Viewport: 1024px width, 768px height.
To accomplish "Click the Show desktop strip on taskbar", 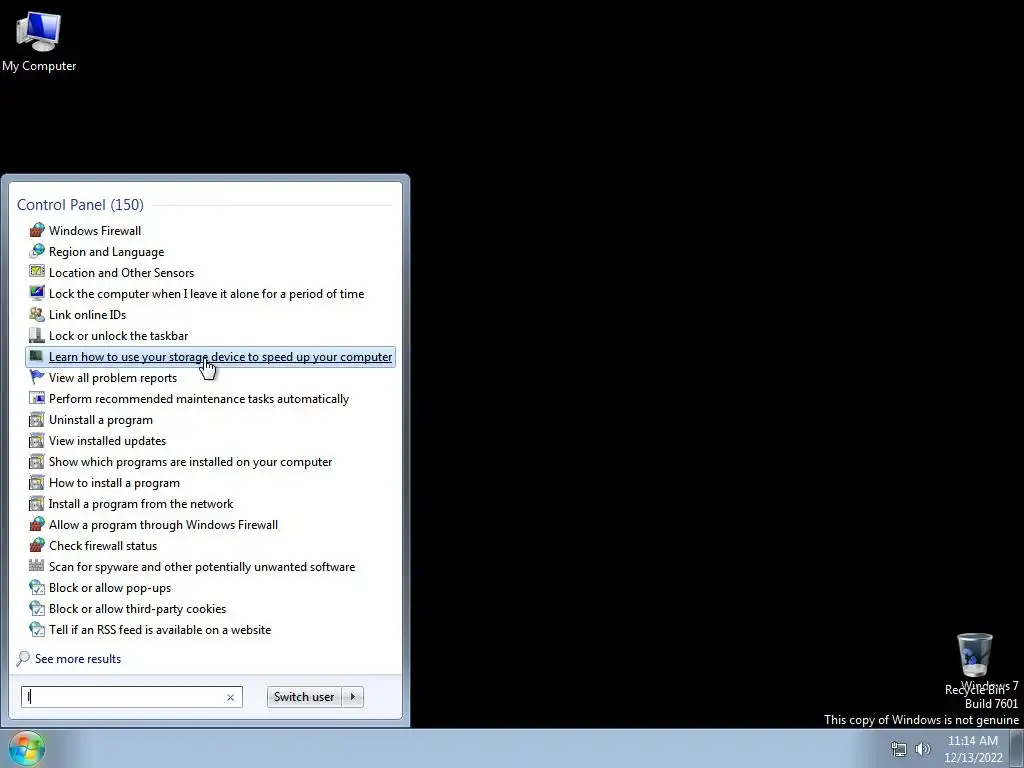I will 1017,748.
